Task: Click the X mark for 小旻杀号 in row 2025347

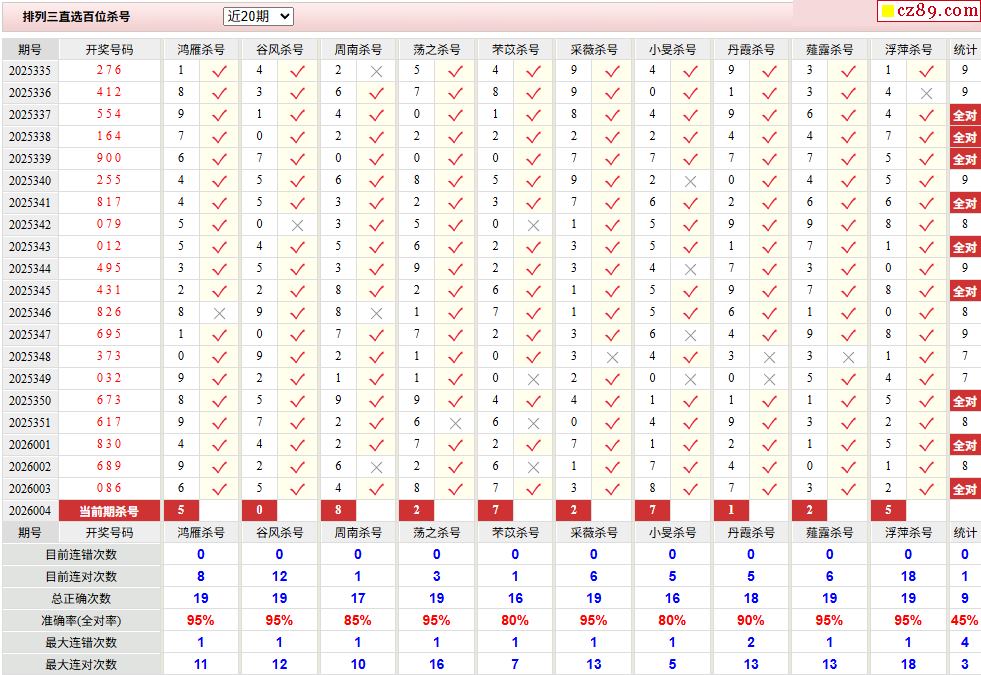Action: coord(690,335)
